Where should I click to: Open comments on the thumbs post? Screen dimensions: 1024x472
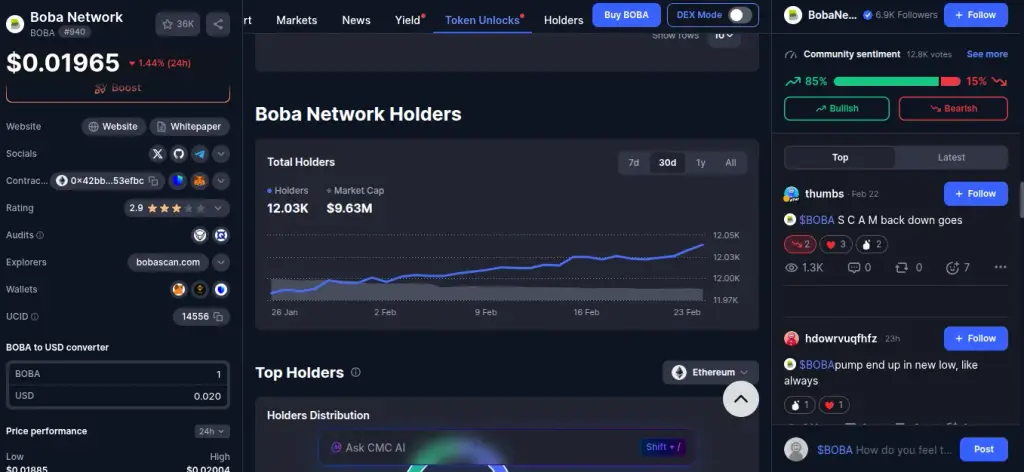(859, 268)
